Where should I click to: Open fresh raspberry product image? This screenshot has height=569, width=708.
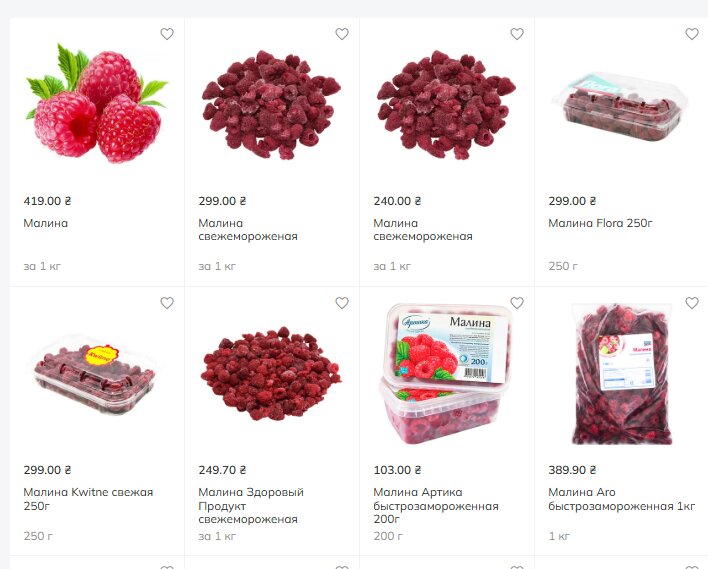(97, 103)
